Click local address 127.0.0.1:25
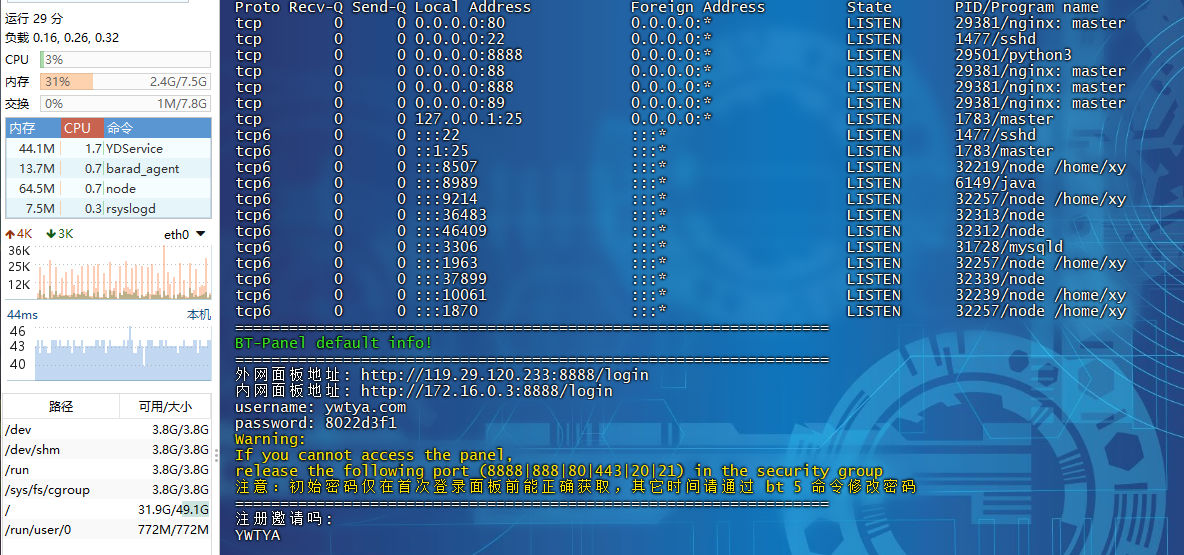The image size is (1184, 555). coord(469,119)
